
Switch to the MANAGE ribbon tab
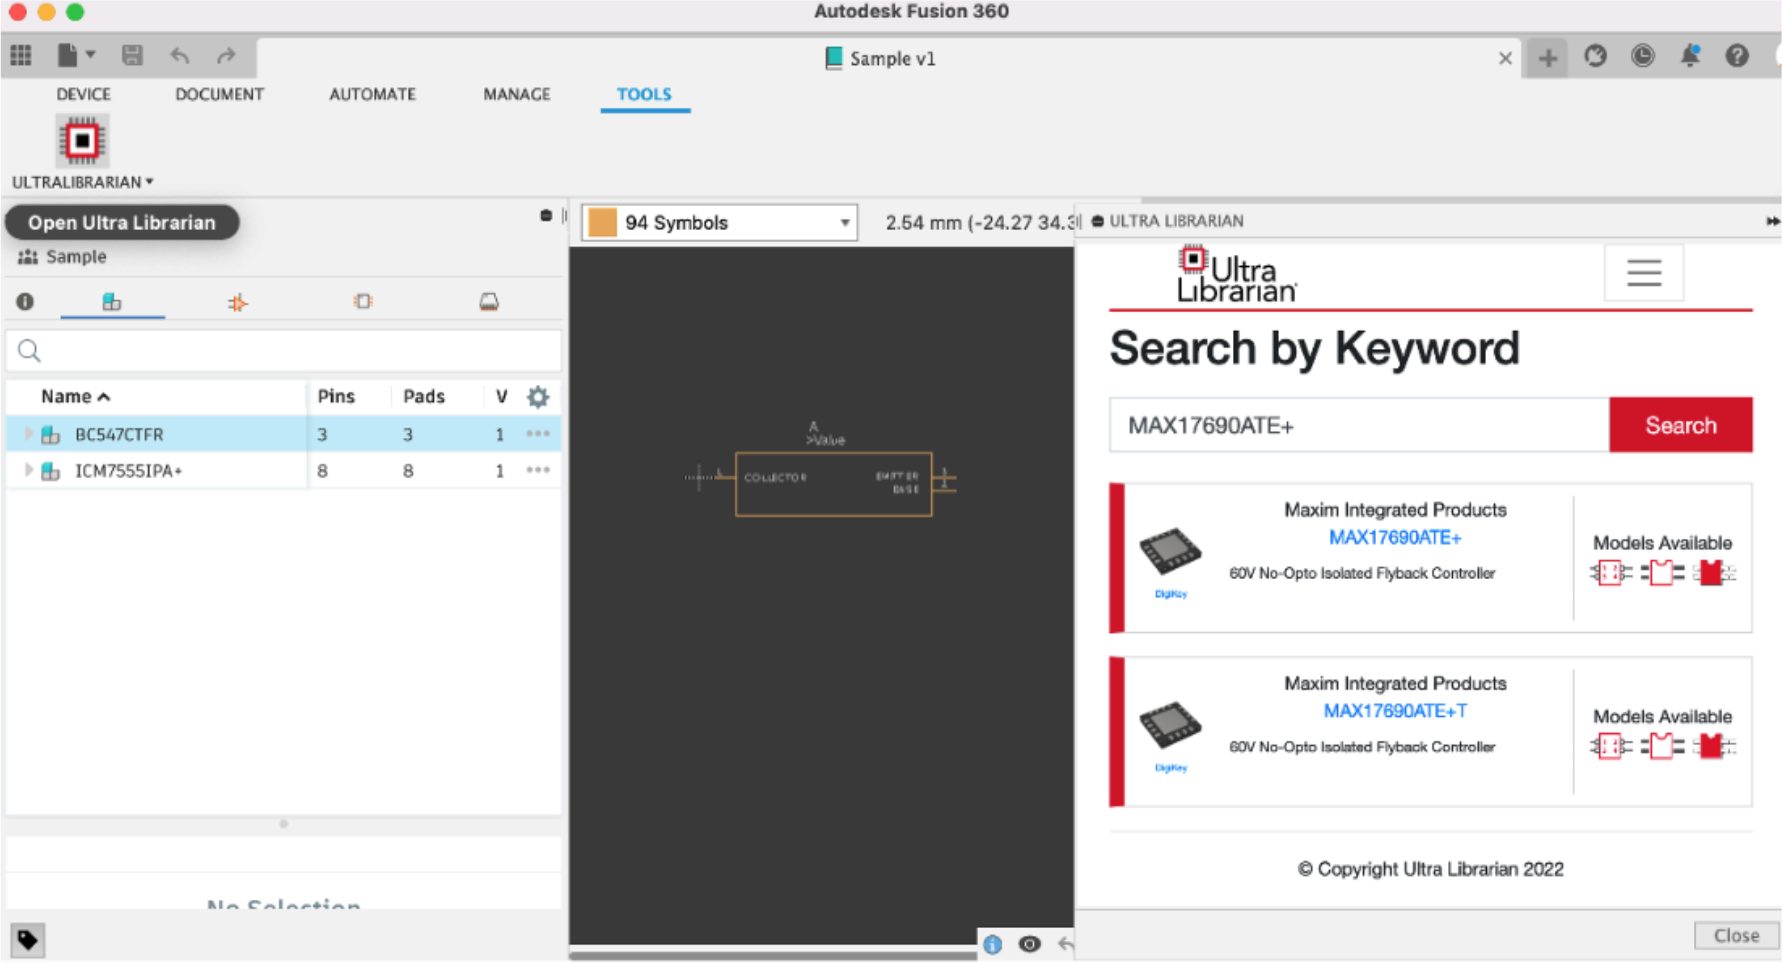click(x=516, y=94)
